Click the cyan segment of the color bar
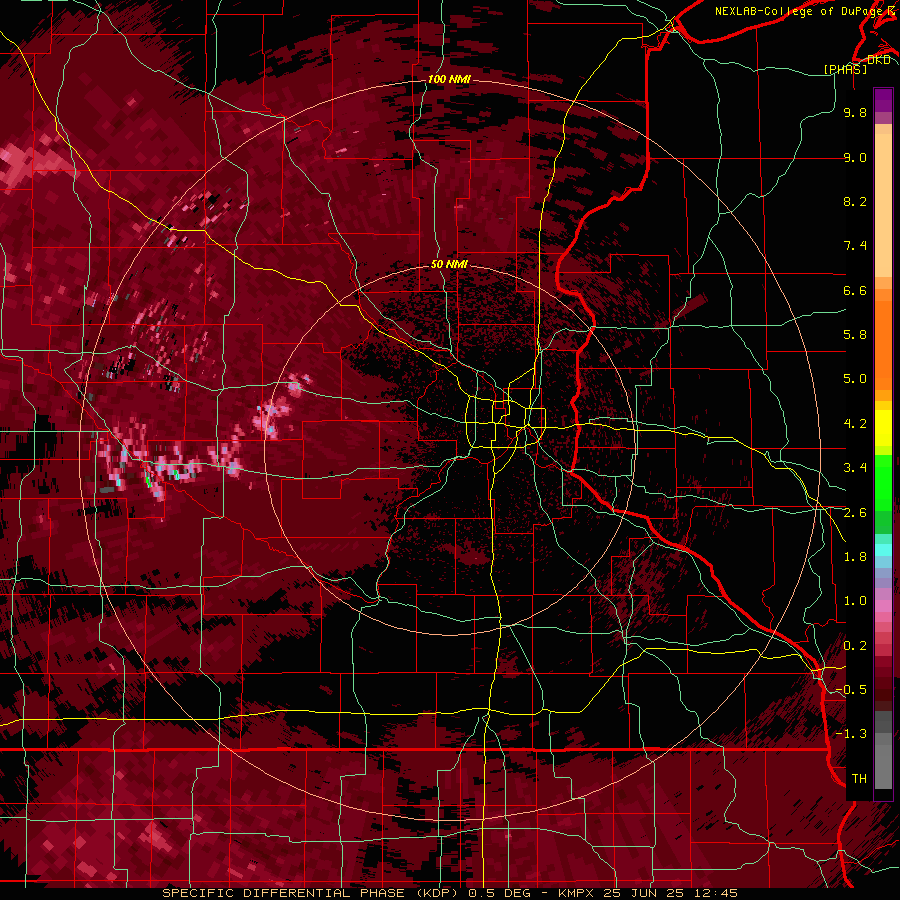The height and width of the screenshot is (900, 900). tap(883, 550)
